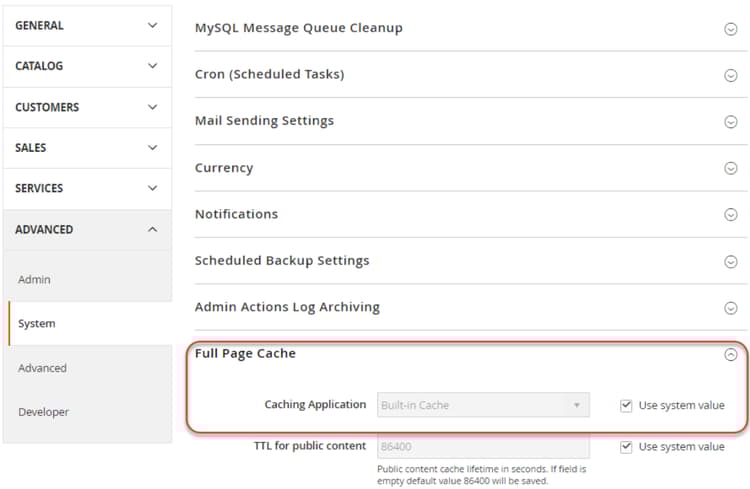Expand Cron (Scheduled Tasks) circle arrow icon
The width and height of the screenshot is (750, 489).
tap(730, 76)
